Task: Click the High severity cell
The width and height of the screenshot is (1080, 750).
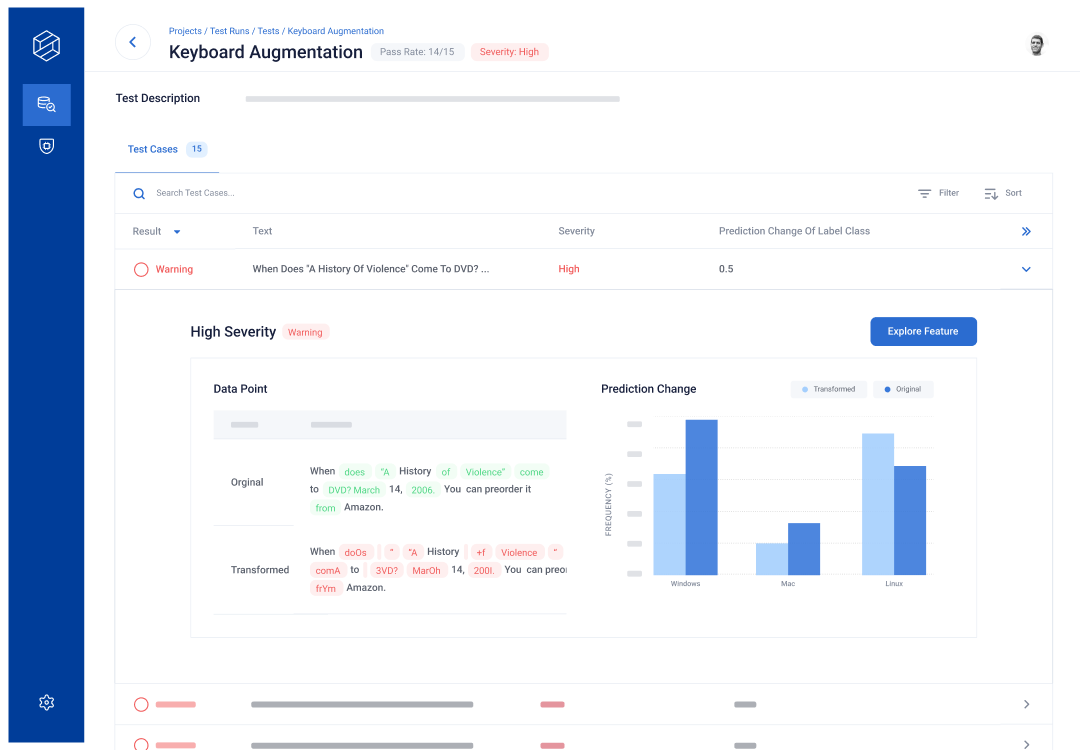Action: (569, 269)
